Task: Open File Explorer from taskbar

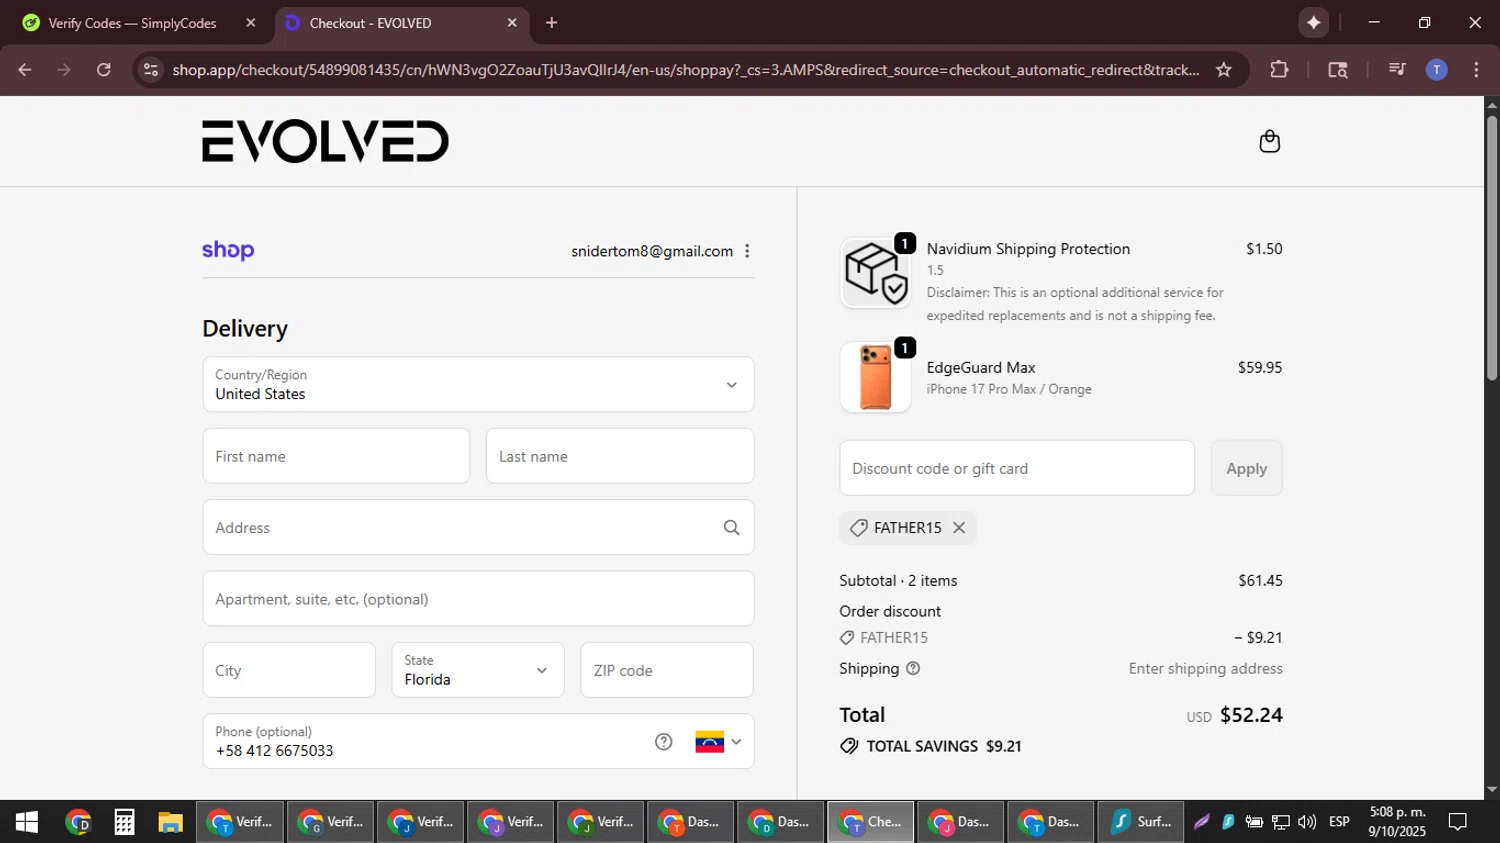Action: click(170, 822)
